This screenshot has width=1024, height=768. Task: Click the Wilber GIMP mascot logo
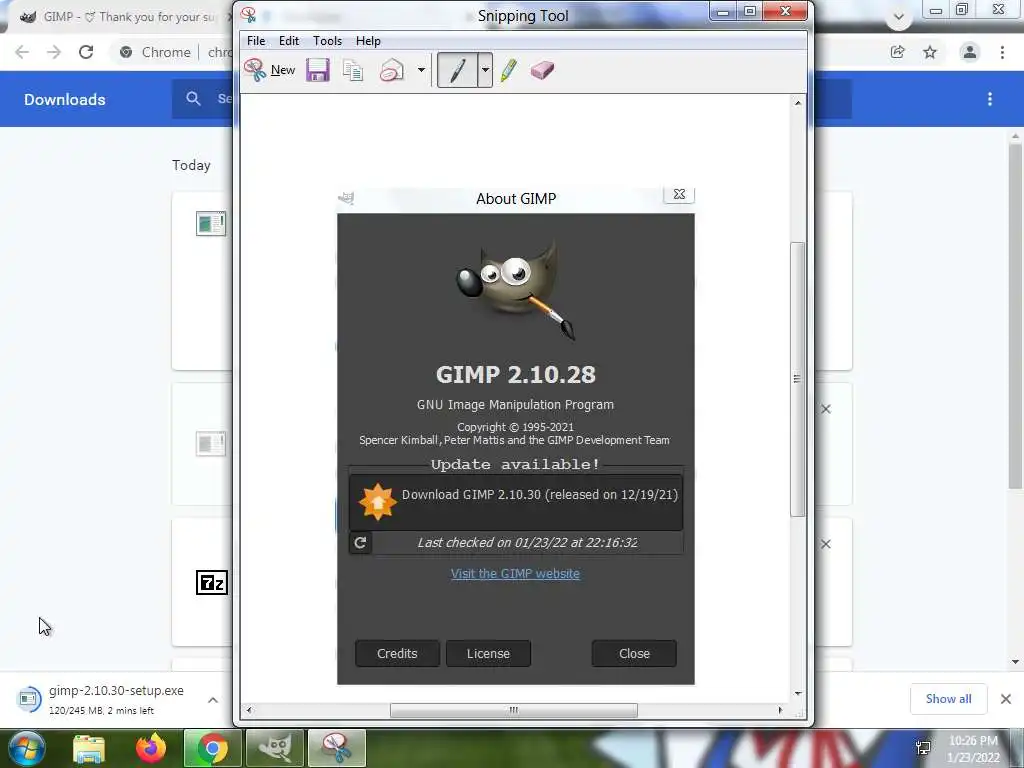coord(516,289)
